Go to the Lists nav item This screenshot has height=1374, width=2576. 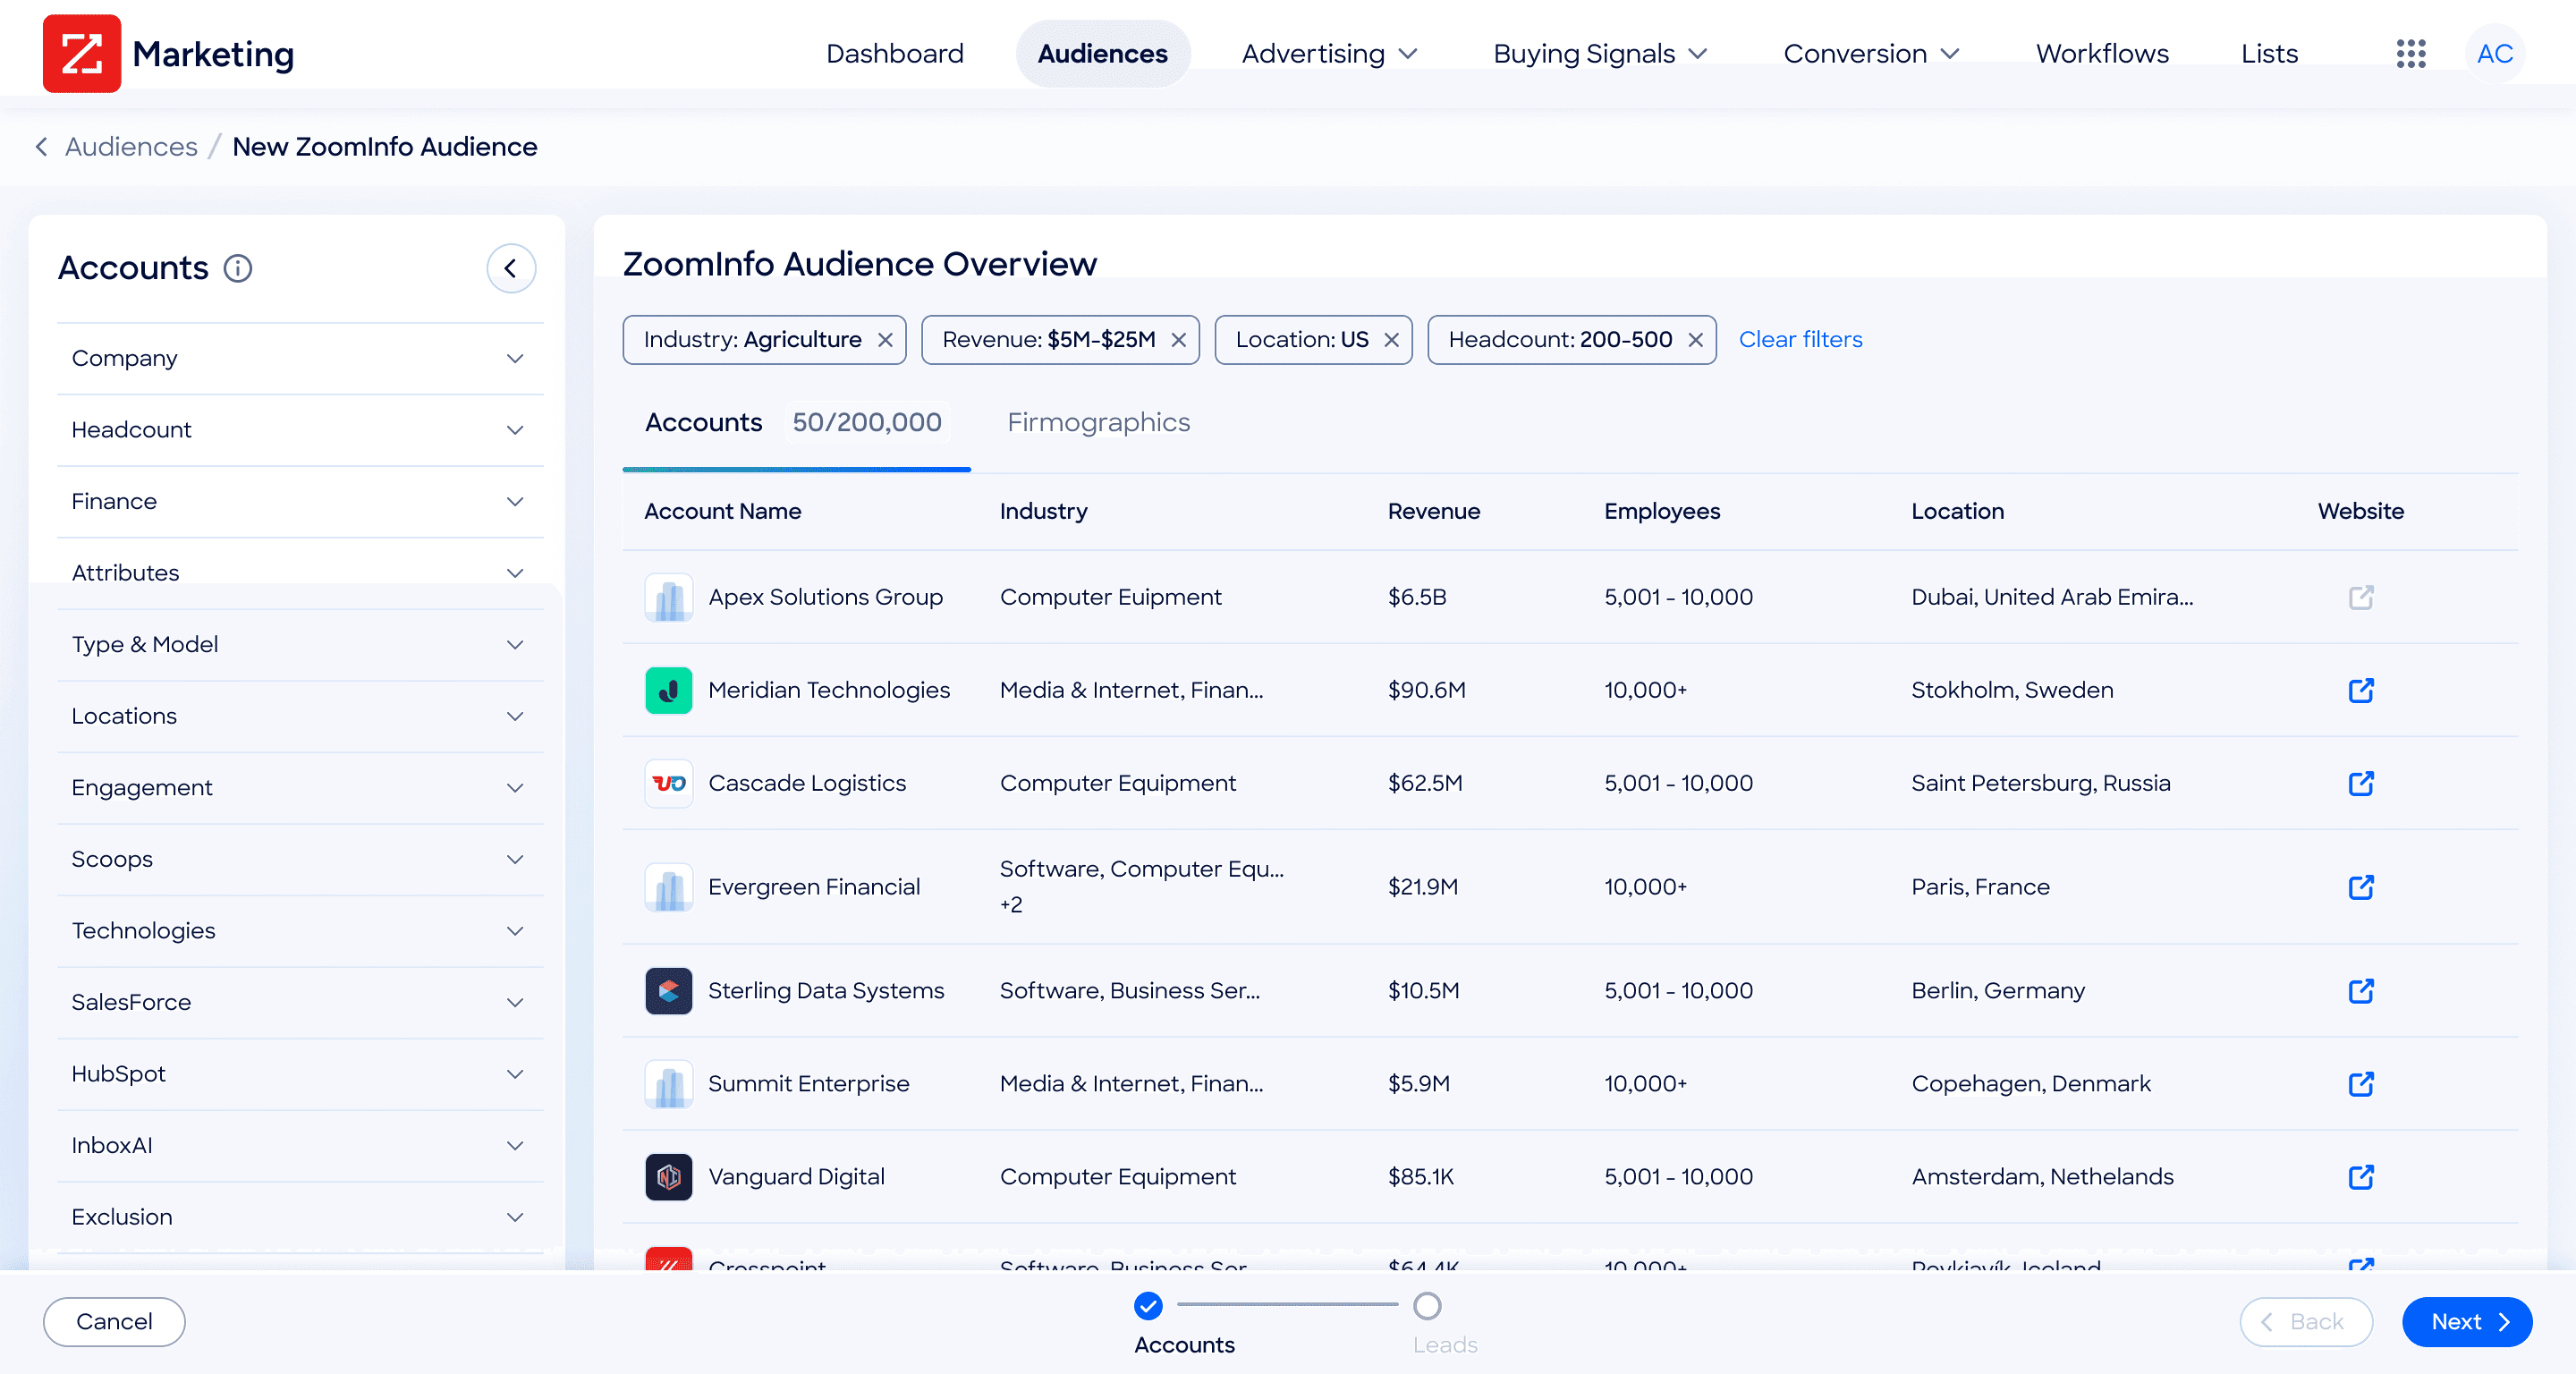click(x=2269, y=53)
